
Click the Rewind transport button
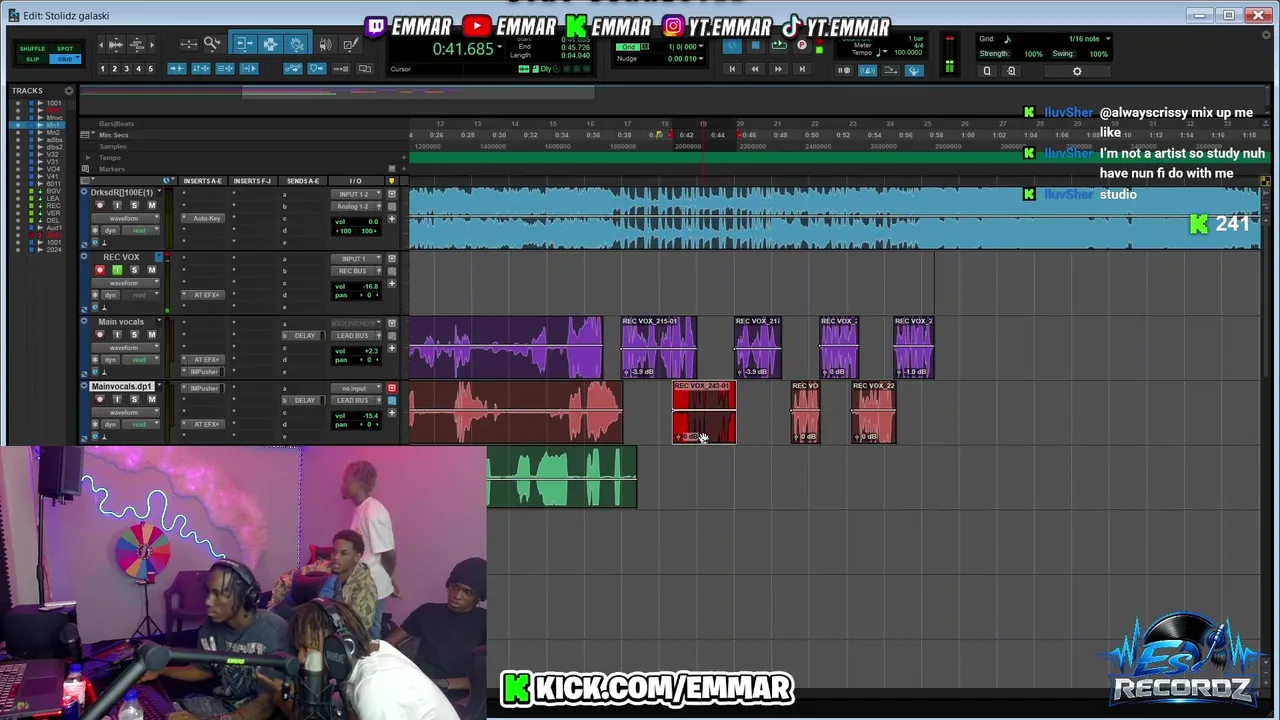click(x=755, y=69)
